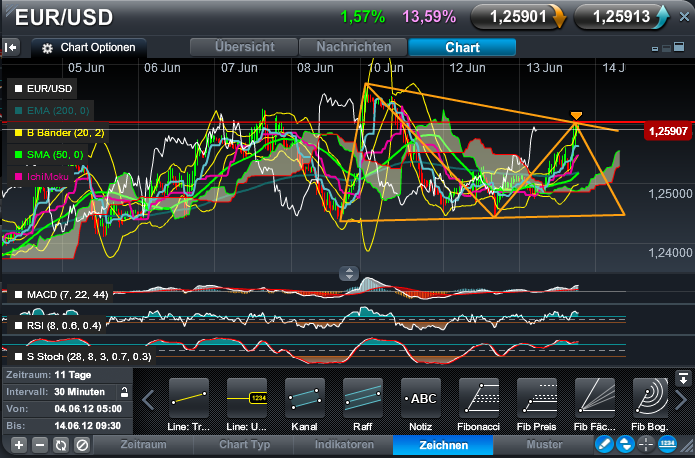Screen dimensions: 695x458
Task: Click the green 1,57% change value
Action: [363, 17]
